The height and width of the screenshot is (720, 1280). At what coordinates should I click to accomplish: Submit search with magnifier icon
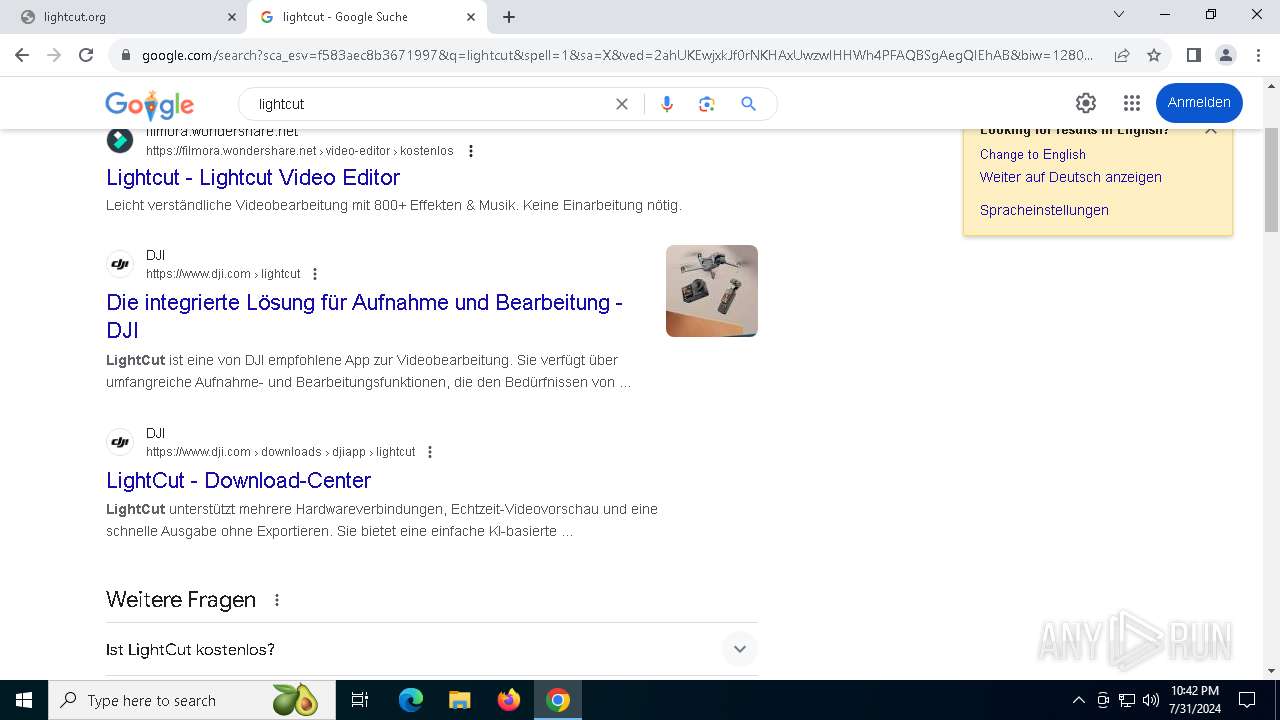(x=748, y=104)
